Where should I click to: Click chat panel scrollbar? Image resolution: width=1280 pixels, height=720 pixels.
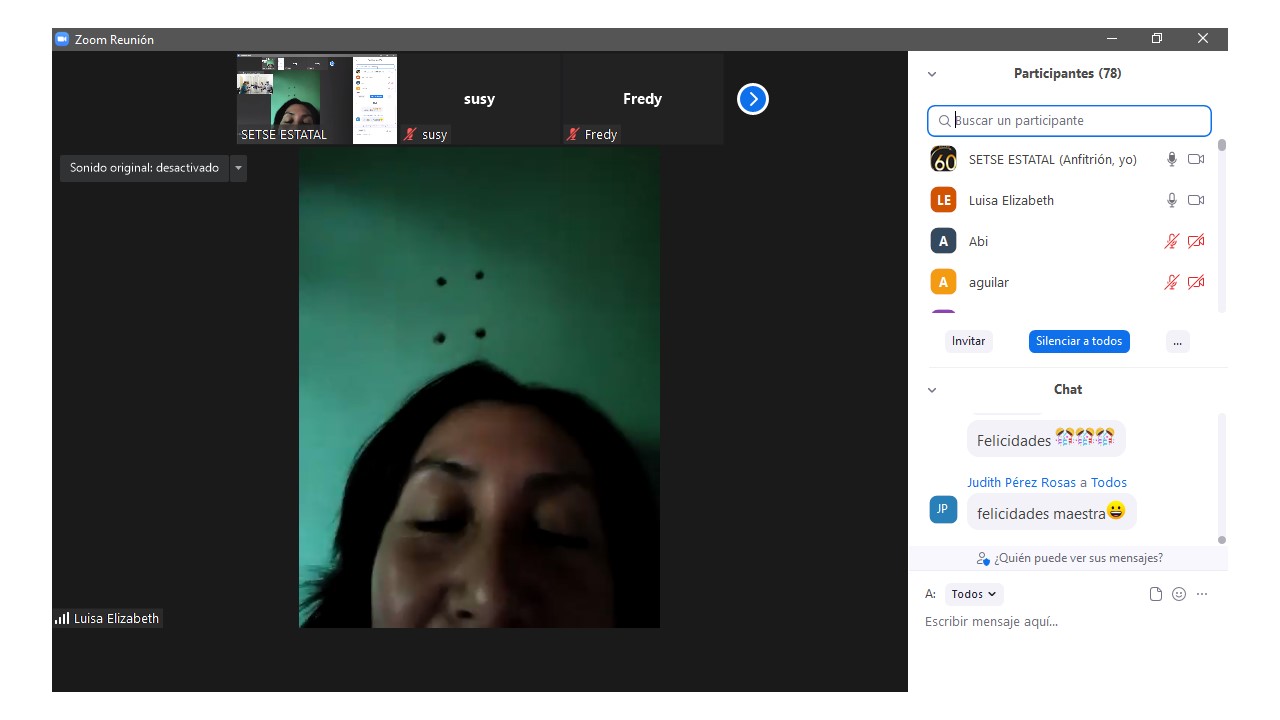point(1222,540)
